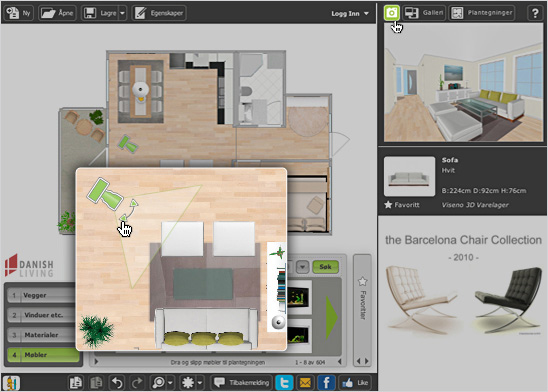The height and width of the screenshot is (392, 548).
Task: Open the Logg Inn dropdown
Action: (x=350, y=14)
